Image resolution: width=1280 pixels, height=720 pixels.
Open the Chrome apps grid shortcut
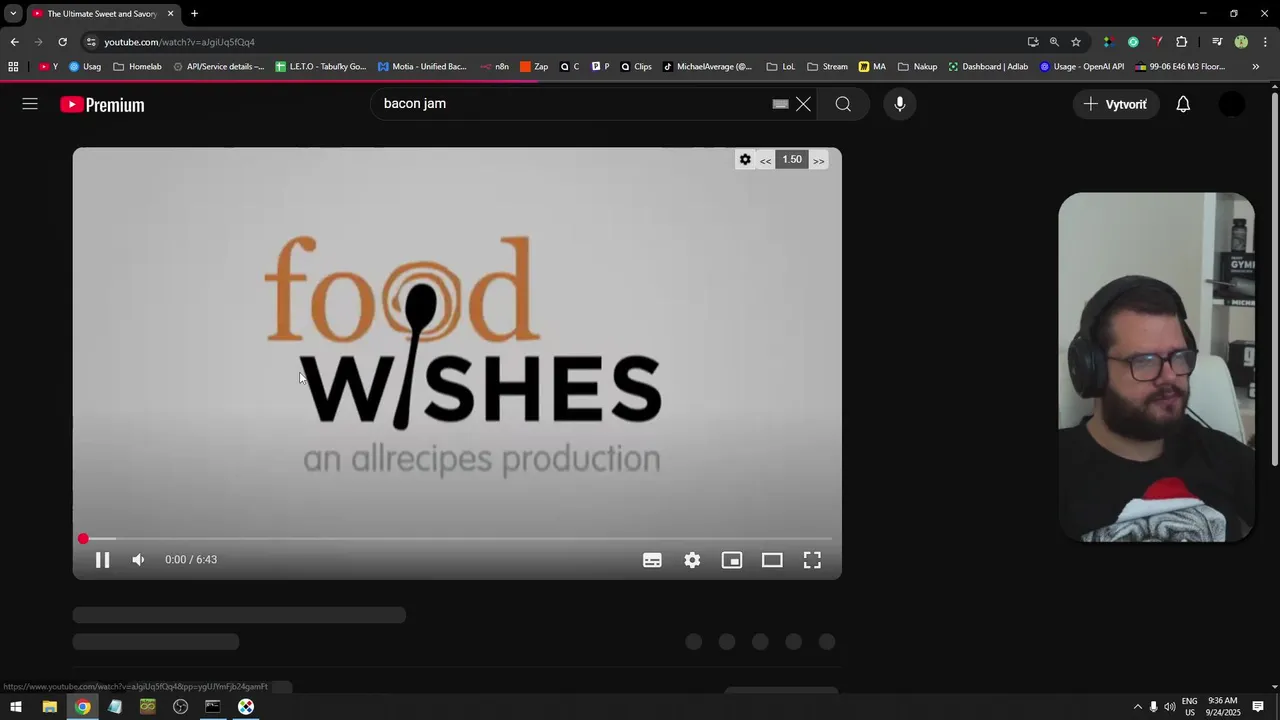coord(13,67)
